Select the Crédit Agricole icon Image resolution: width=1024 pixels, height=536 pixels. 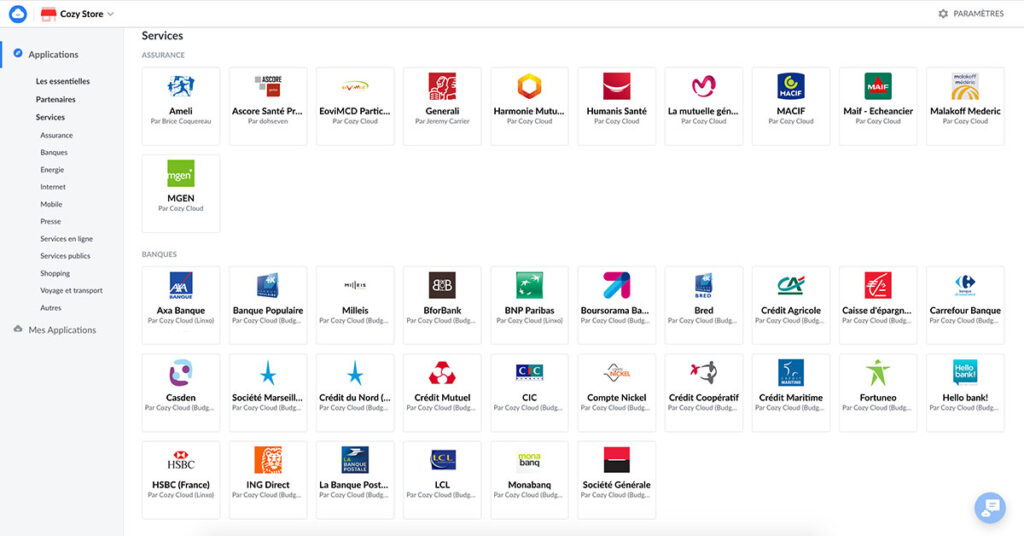[791, 286]
